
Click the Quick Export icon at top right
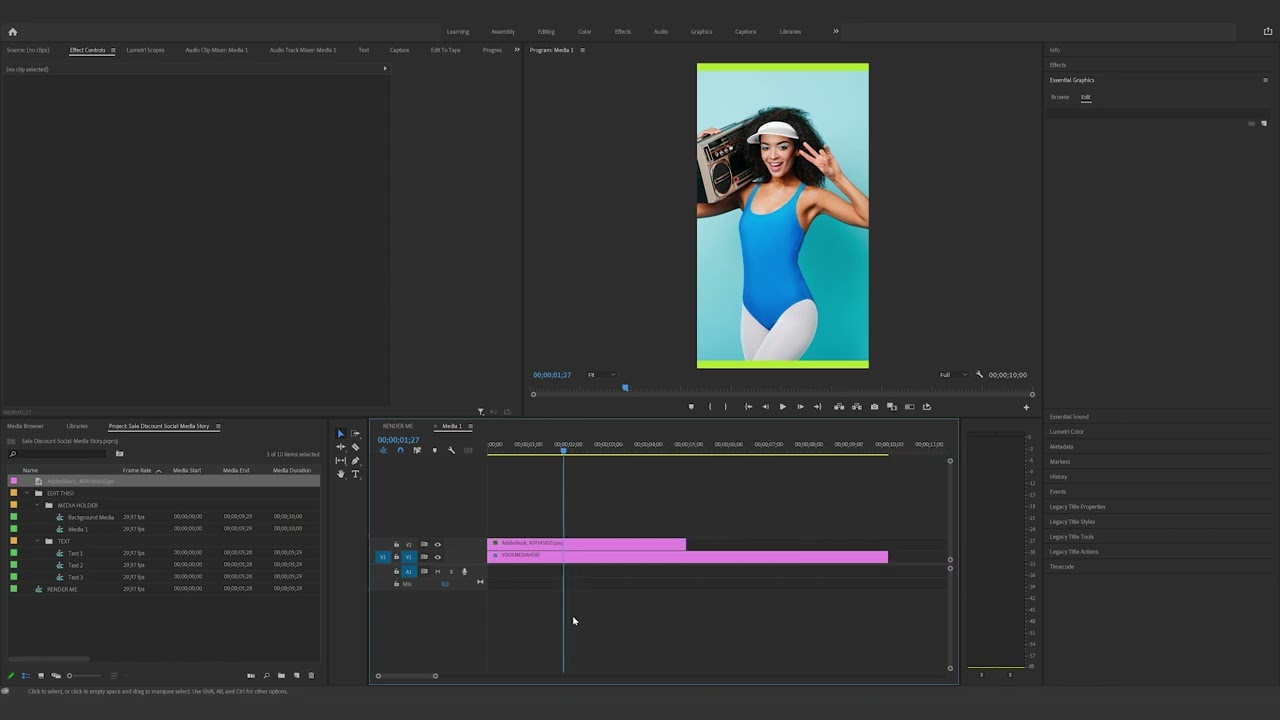coord(1268,31)
